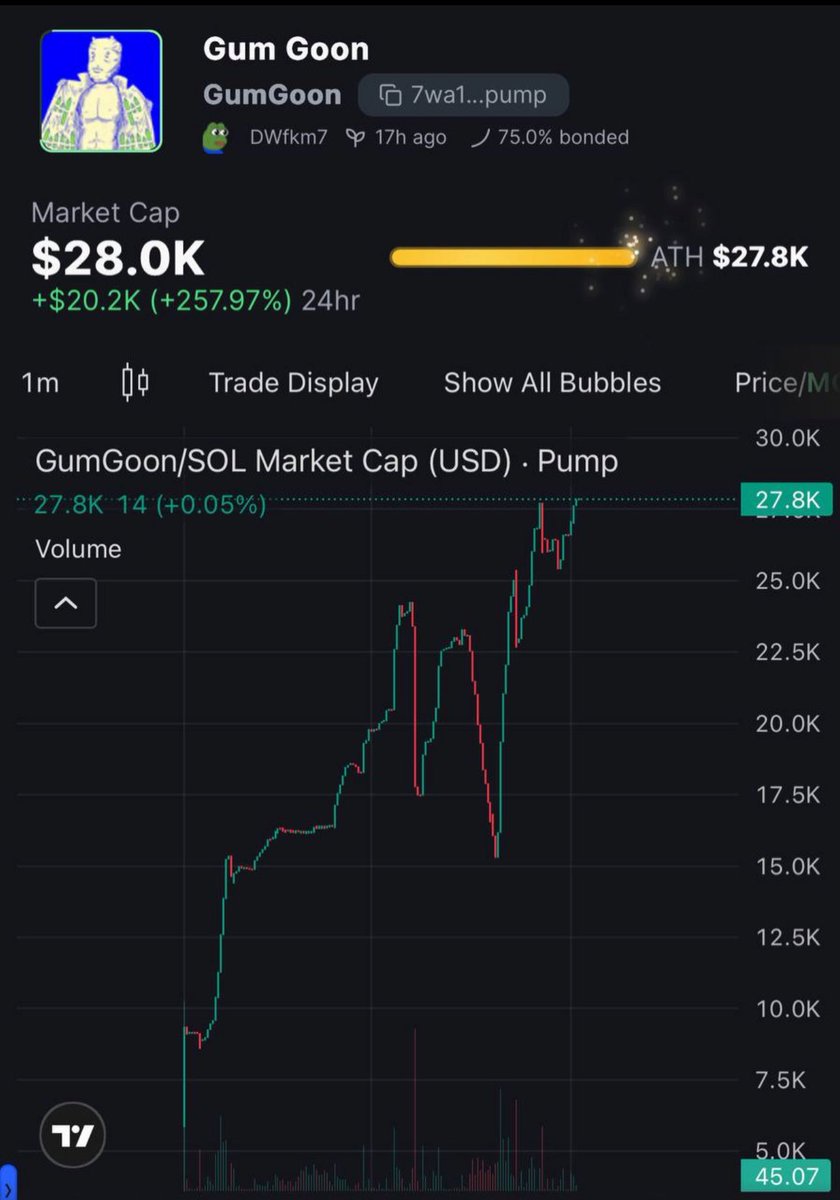Toggle the Trade Display option
The image size is (840, 1200).
coord(293,382)
